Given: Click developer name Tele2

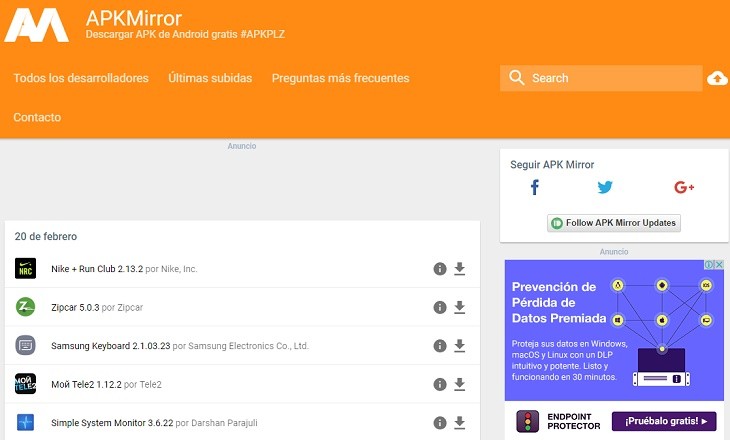Looking at the screenshot, I should pyautogui.click(x=151, y=385).
